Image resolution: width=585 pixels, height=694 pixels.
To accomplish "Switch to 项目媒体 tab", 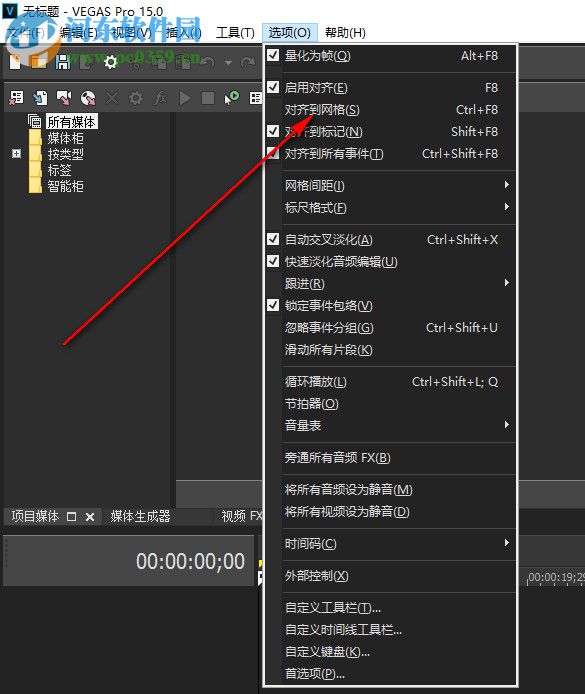I will (x=35, y=516).
